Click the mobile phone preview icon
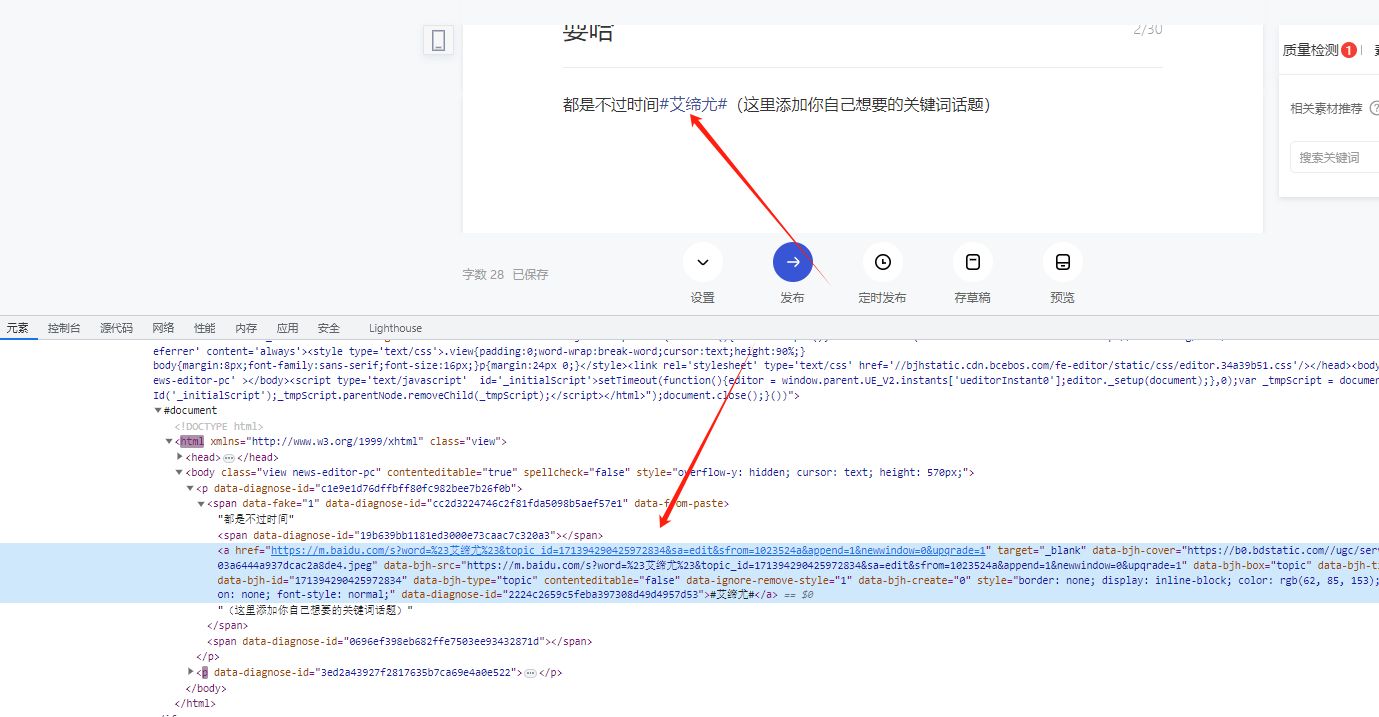Image resolution: width=1379 pixels, height=717 pixels. (x=438, y=40)
